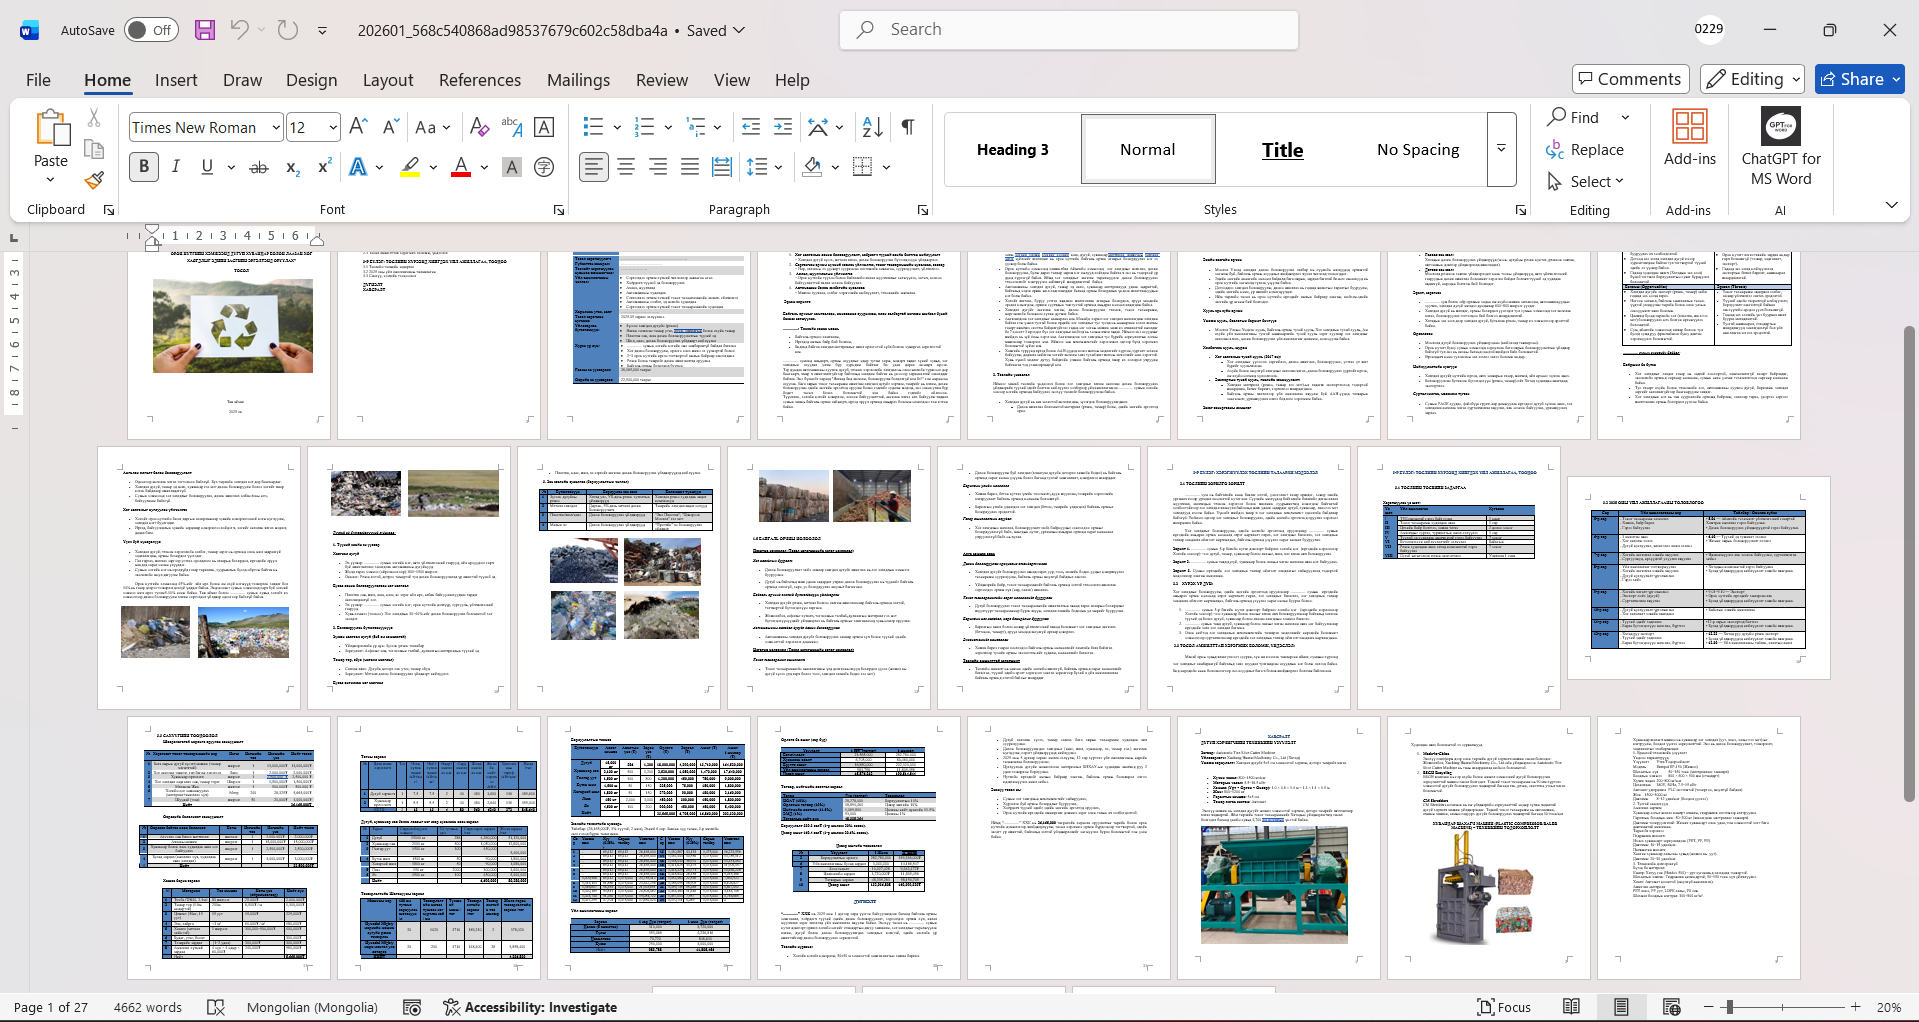This screenshot has width=1919, height=1022.
Task: Click the Comments button
Action: point(1630,79)
